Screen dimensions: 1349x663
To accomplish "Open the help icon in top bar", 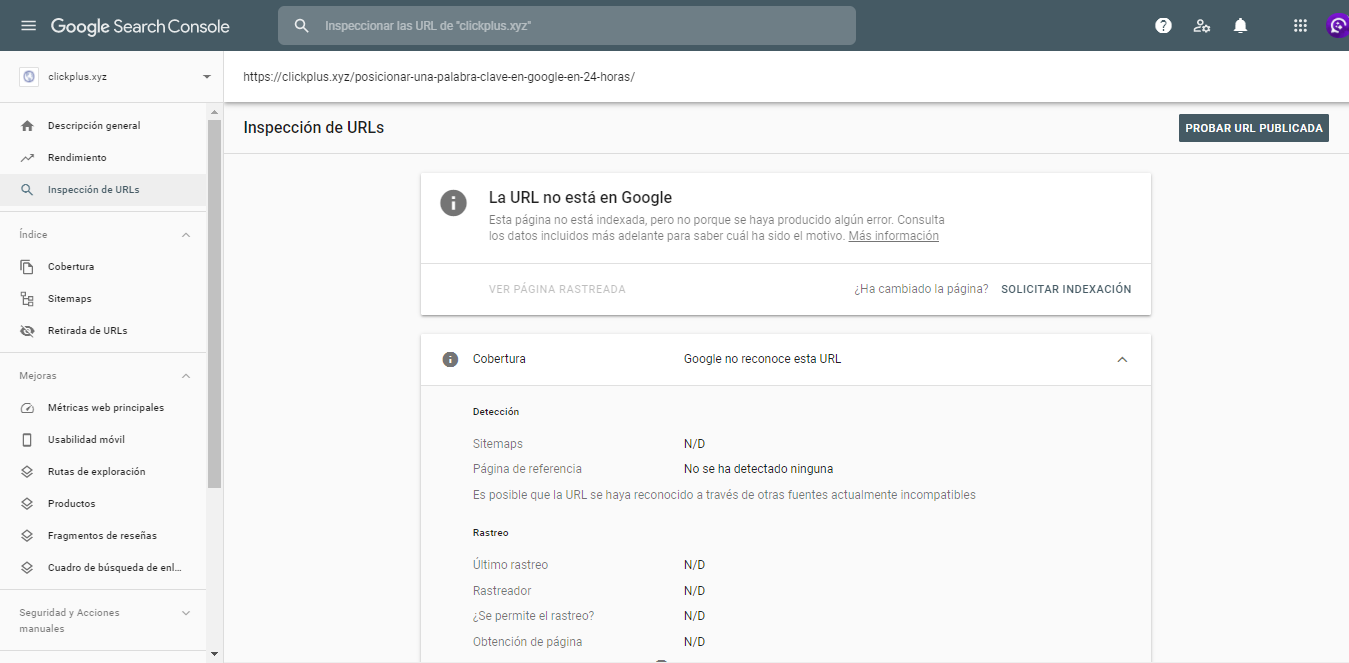I will pos(1163,25).
